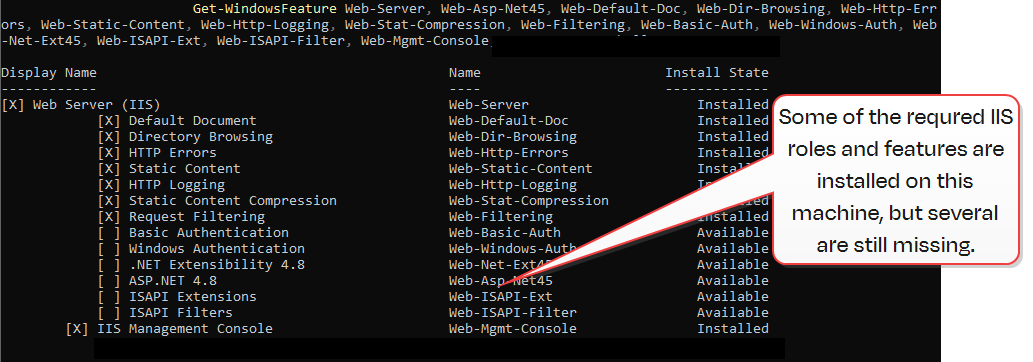Click the Request Filtering feature entry
1033x362 pixels.
point(196,217)
